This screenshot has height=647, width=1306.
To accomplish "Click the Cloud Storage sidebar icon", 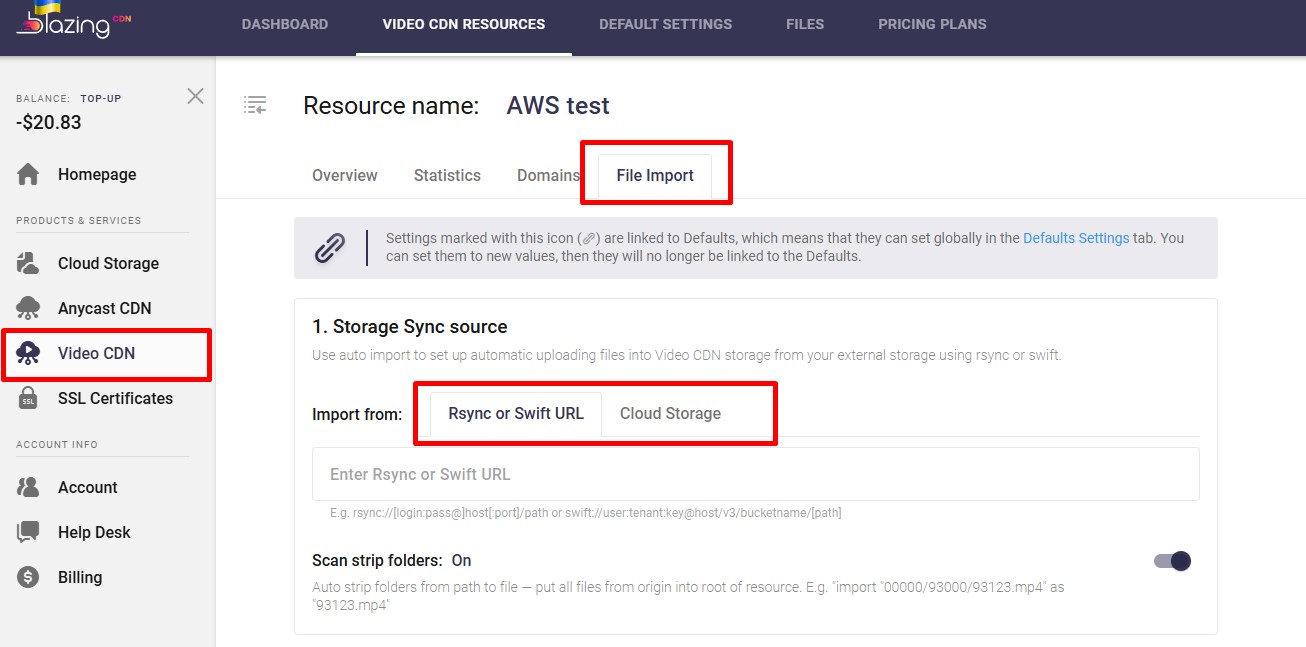I will (28, 263).
